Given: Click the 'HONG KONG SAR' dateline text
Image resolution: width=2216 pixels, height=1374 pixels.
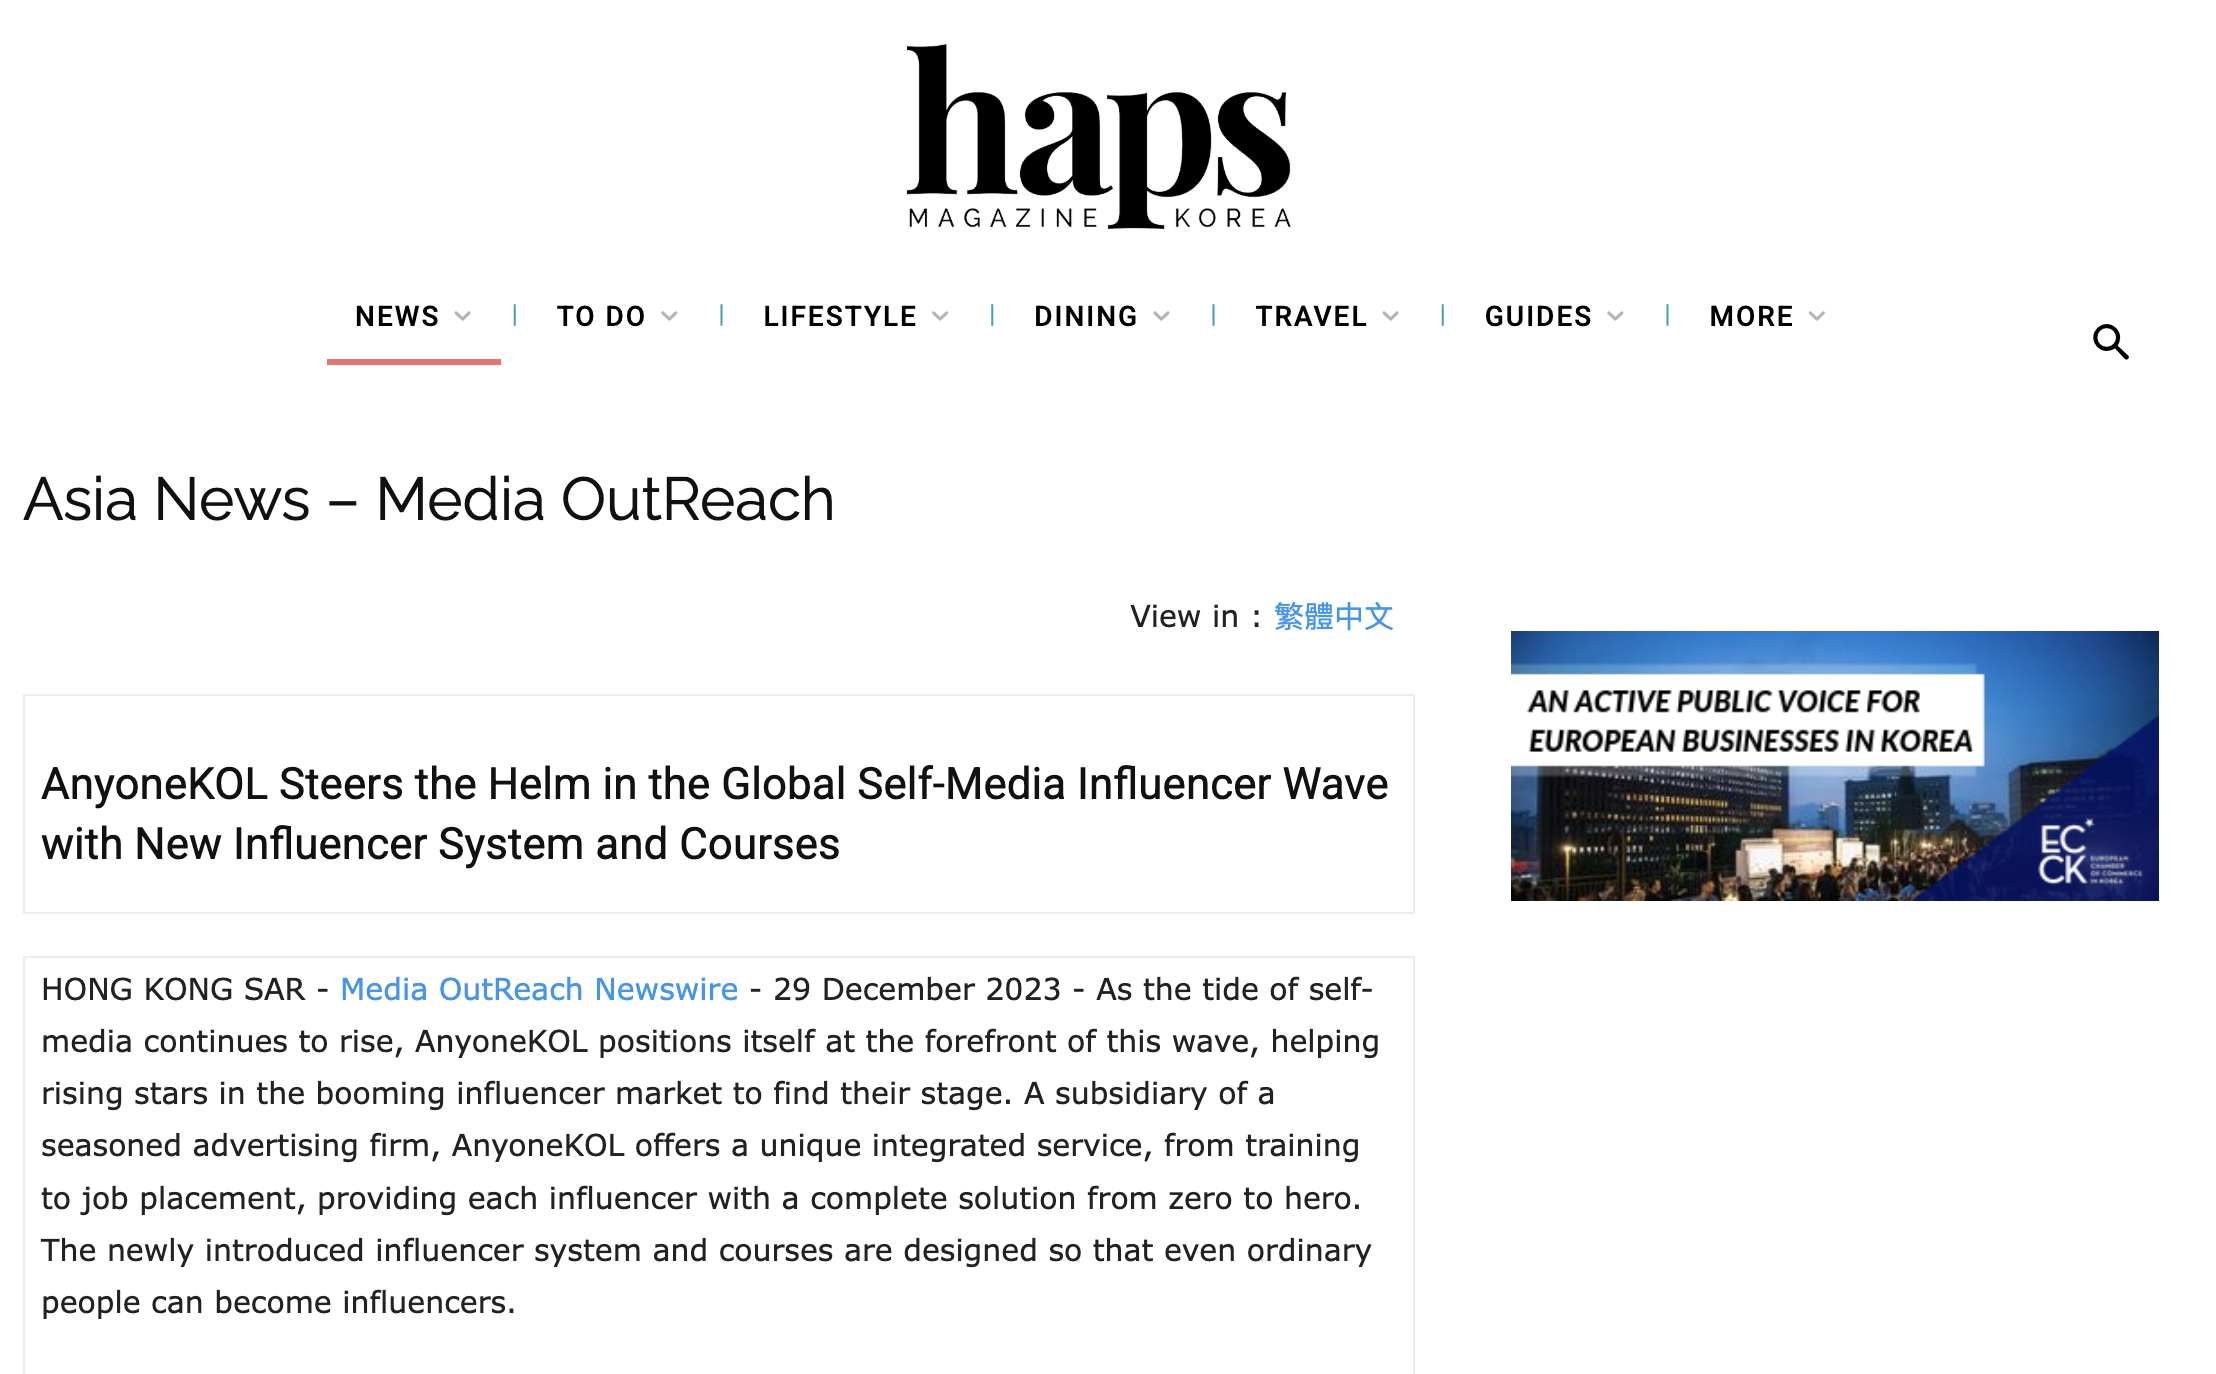Looking at the screenshot, I should click(x=173, y=989).
